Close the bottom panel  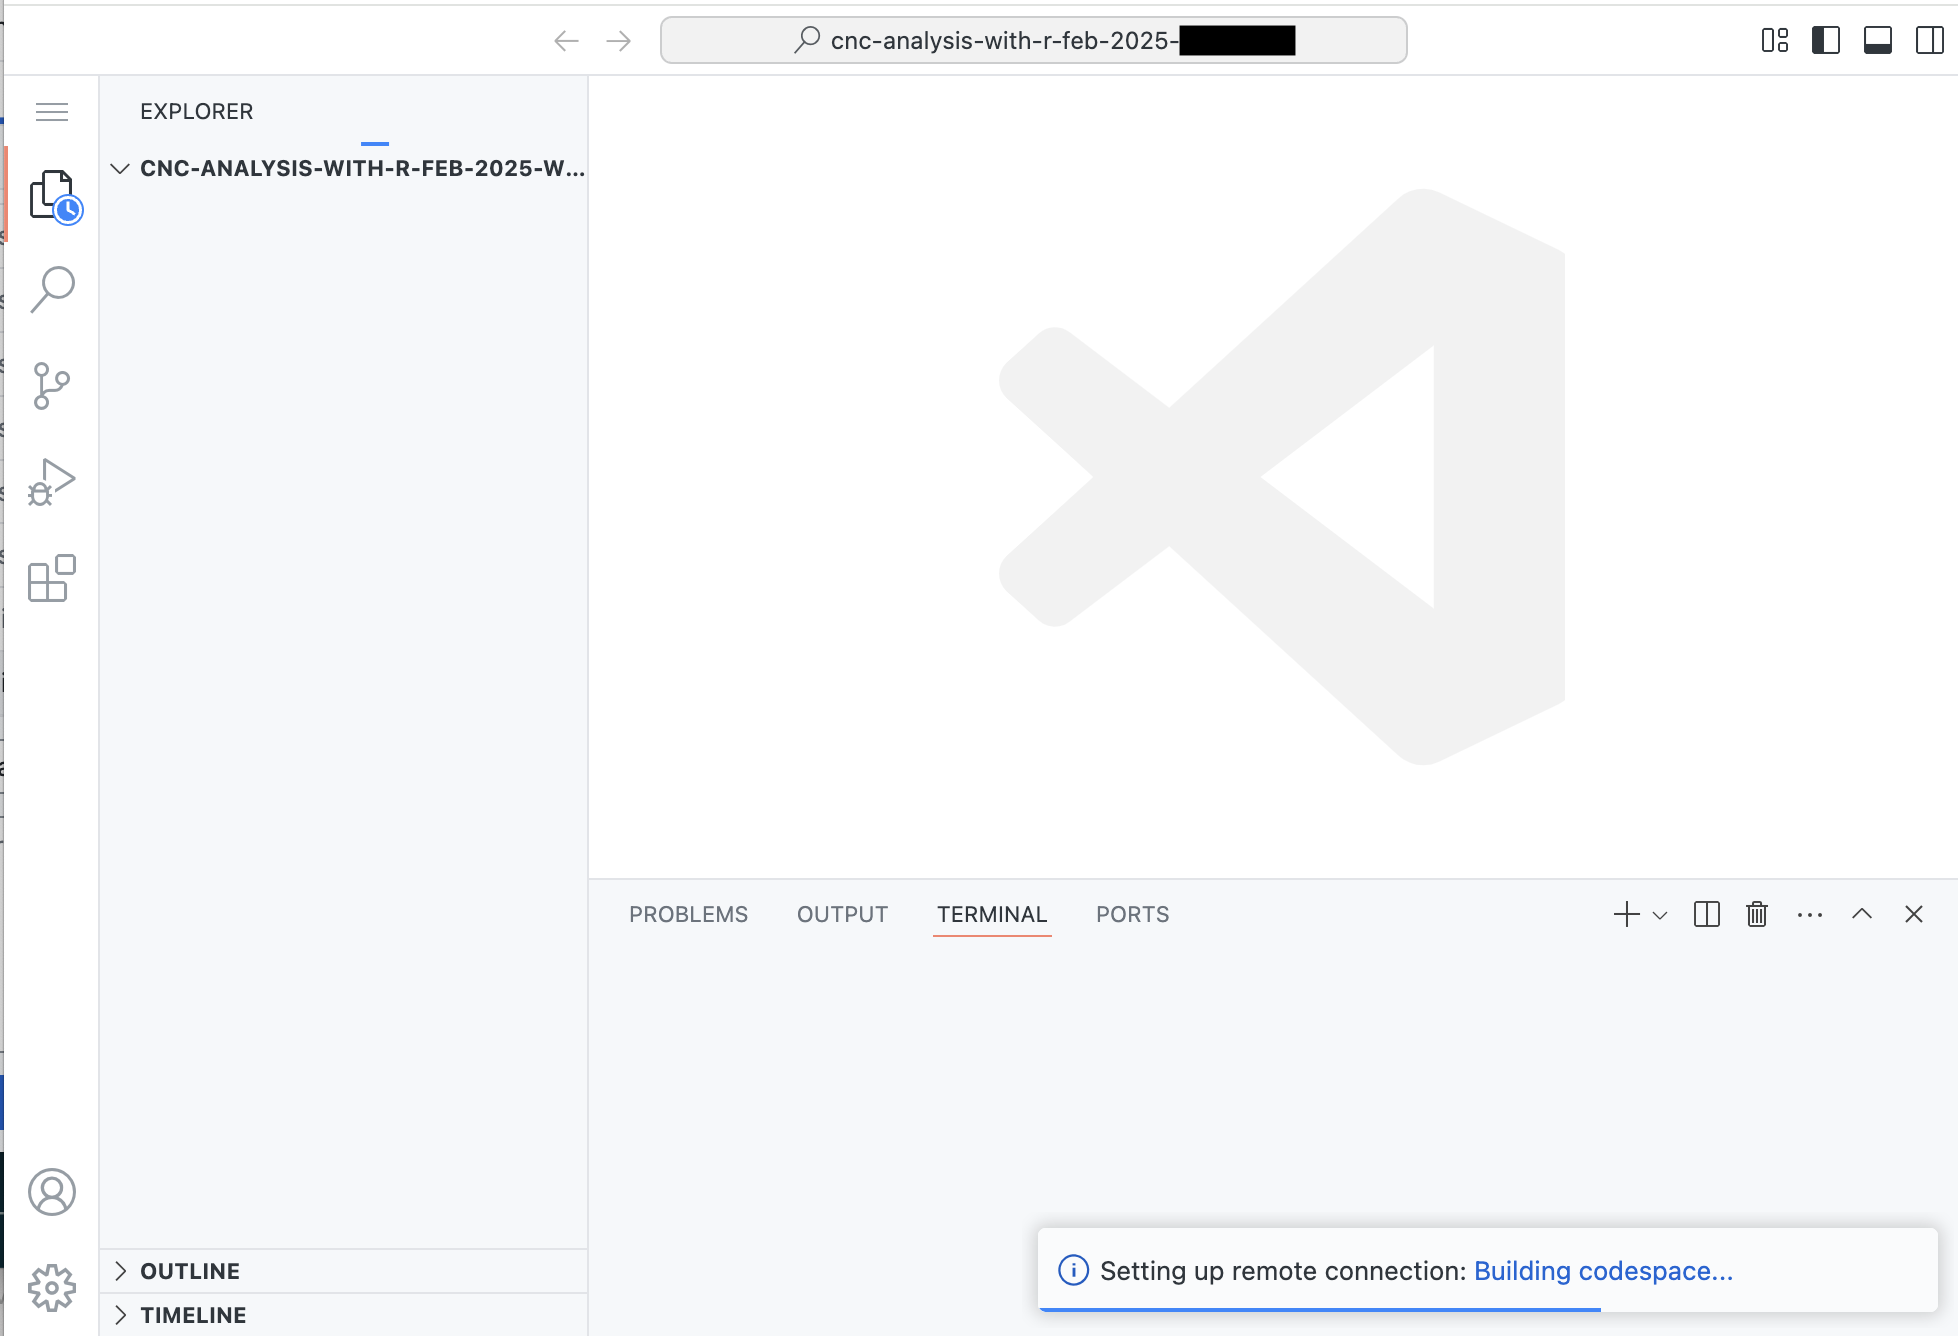point(1914,914)
